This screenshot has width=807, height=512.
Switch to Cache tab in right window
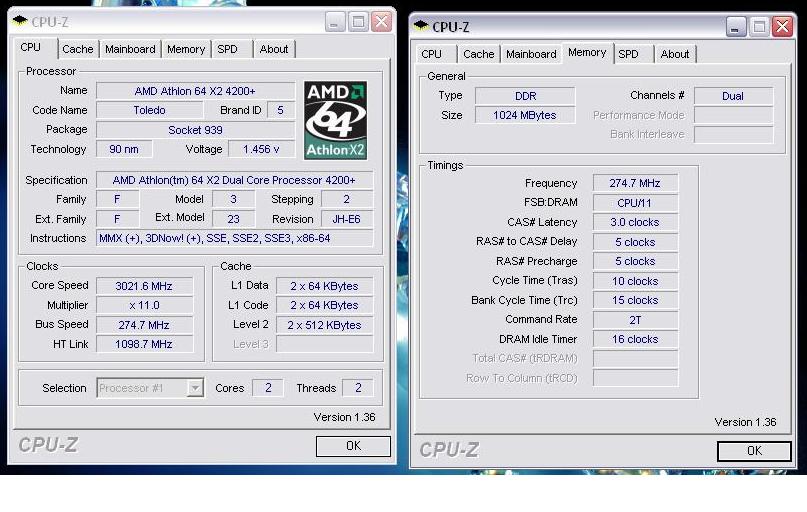(479, 54)
